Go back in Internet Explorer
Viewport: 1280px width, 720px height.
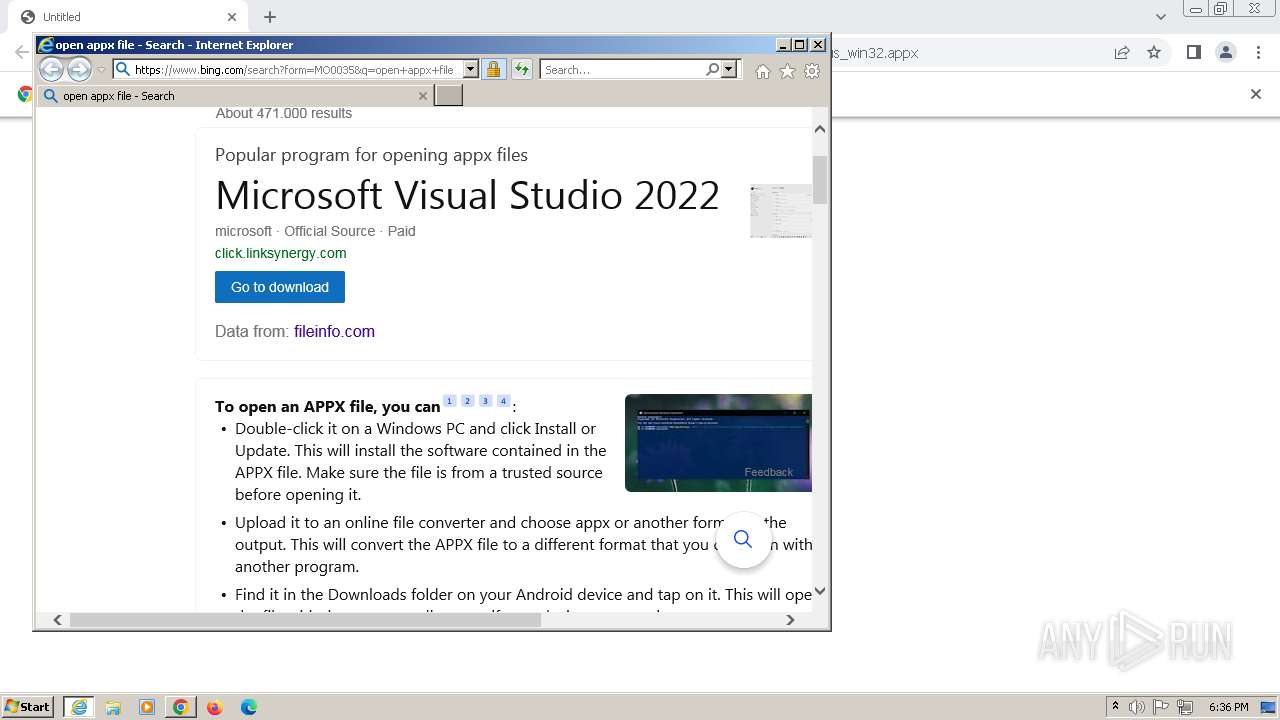pos(51,69)
